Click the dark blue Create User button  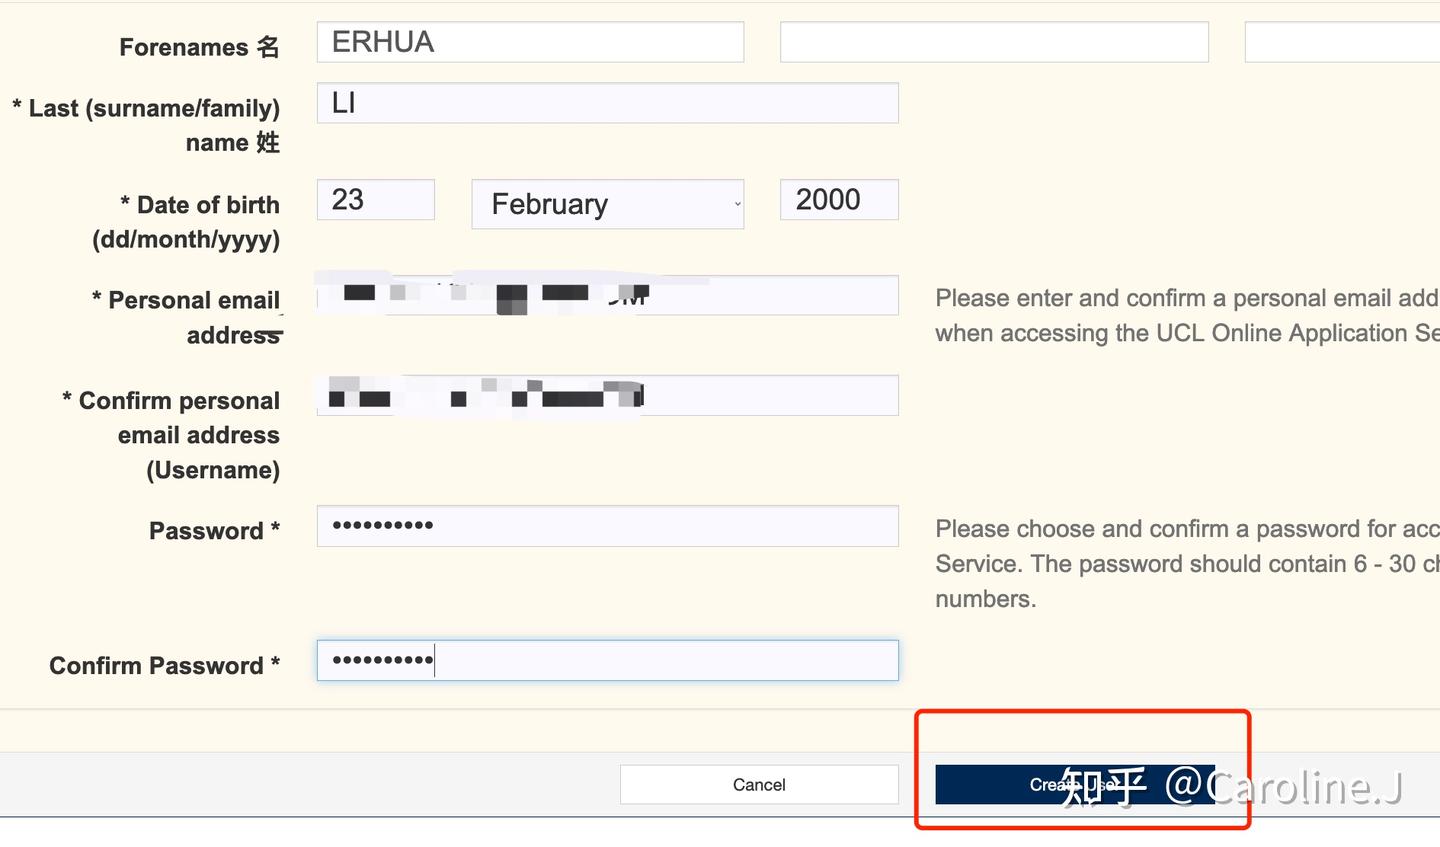pos(1075,785)
